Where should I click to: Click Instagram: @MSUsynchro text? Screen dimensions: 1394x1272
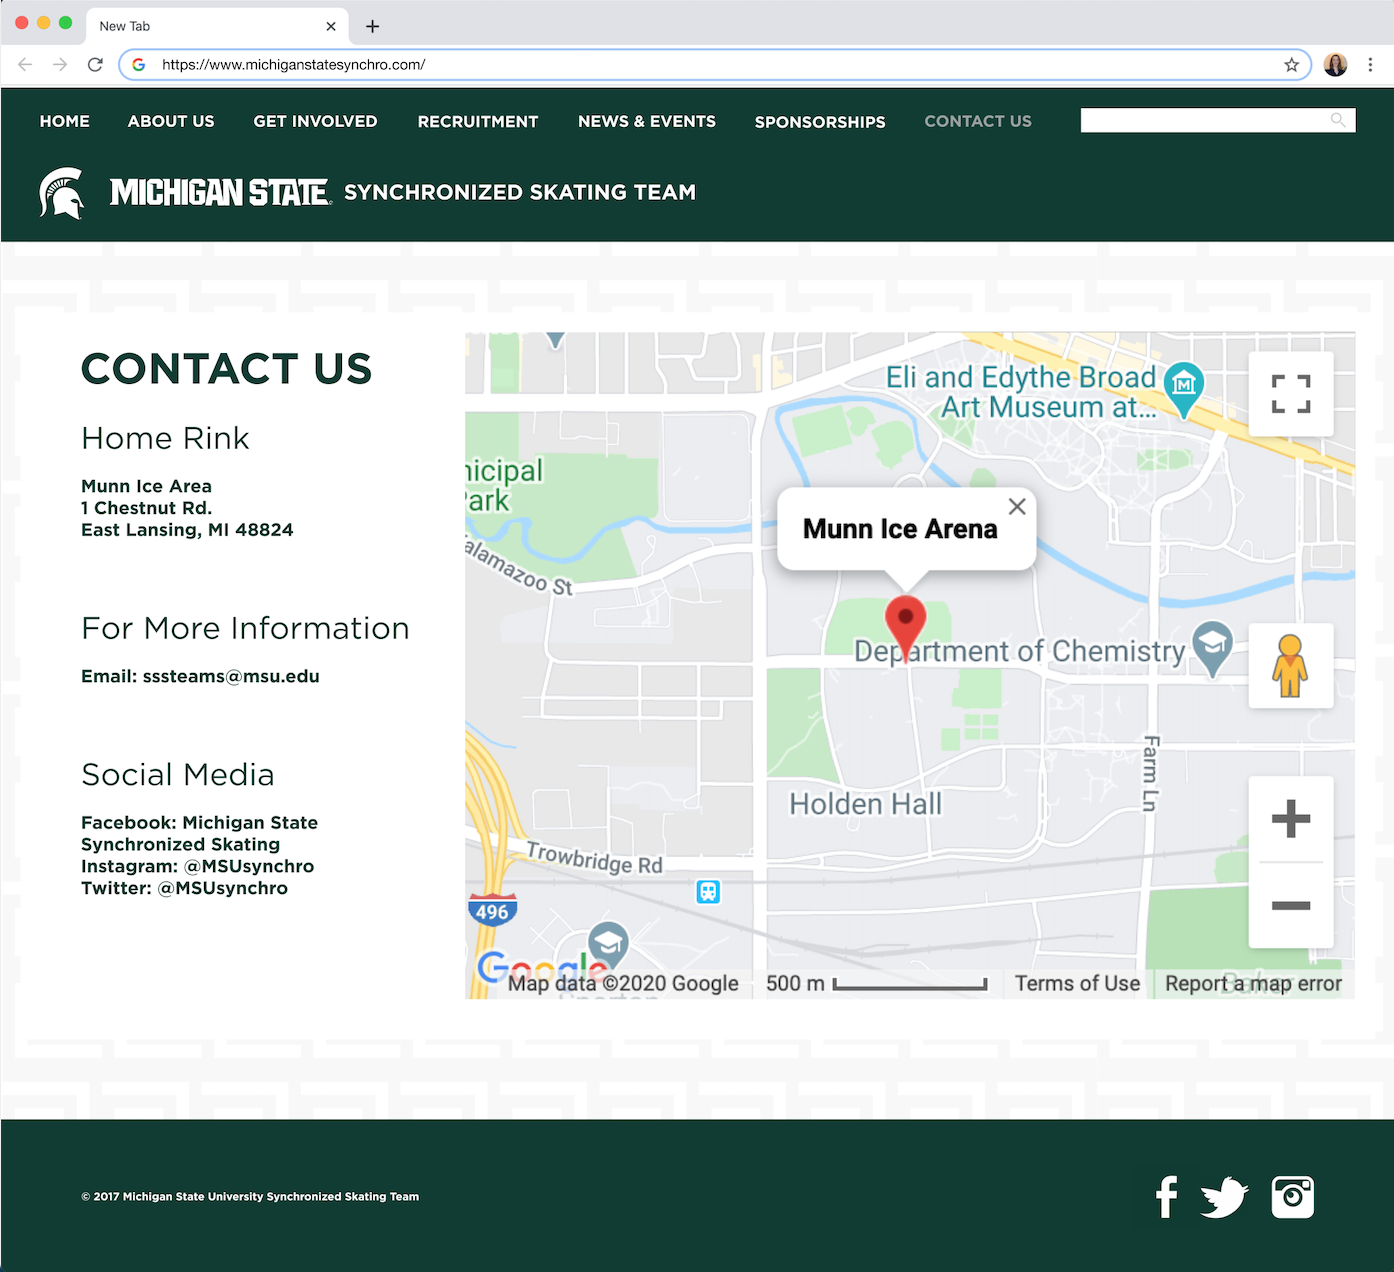(x=197, y=866)
